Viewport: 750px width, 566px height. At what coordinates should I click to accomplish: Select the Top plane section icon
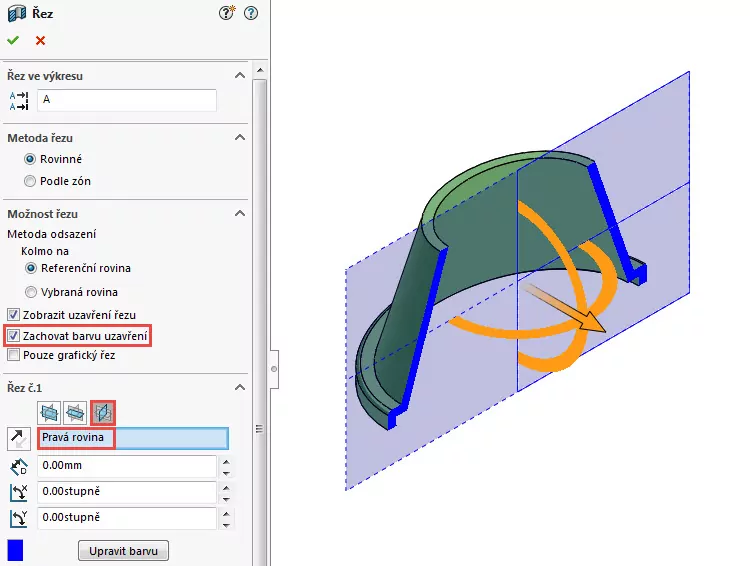(x=75, y=412)
